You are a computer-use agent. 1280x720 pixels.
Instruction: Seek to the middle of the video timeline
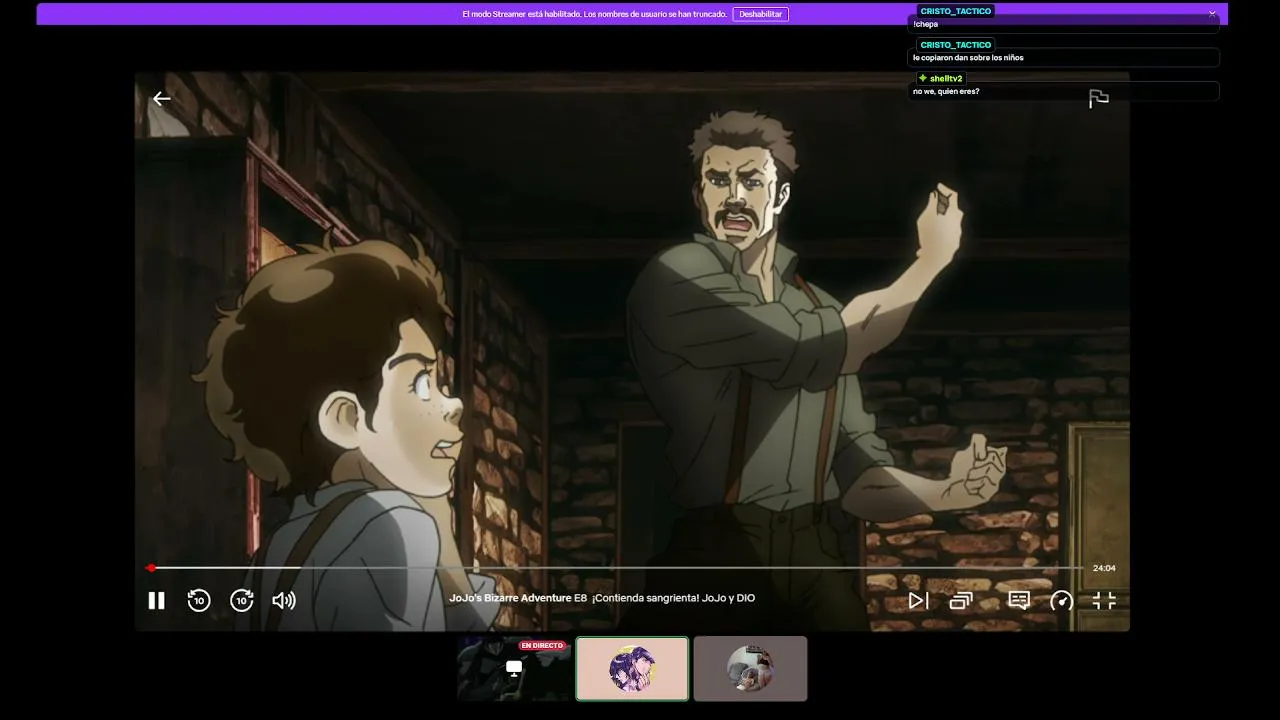pyautogui.click(x=616, y=568)
